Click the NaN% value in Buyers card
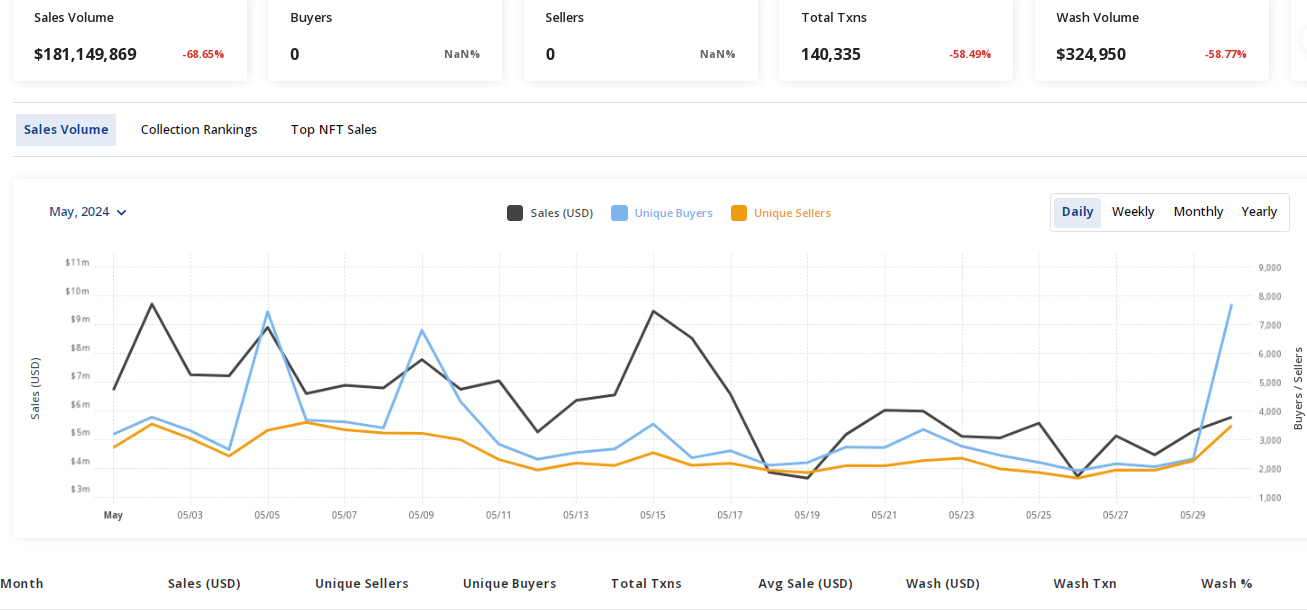The width and height of the screenshot is (1307, 610). coord(462,54)
